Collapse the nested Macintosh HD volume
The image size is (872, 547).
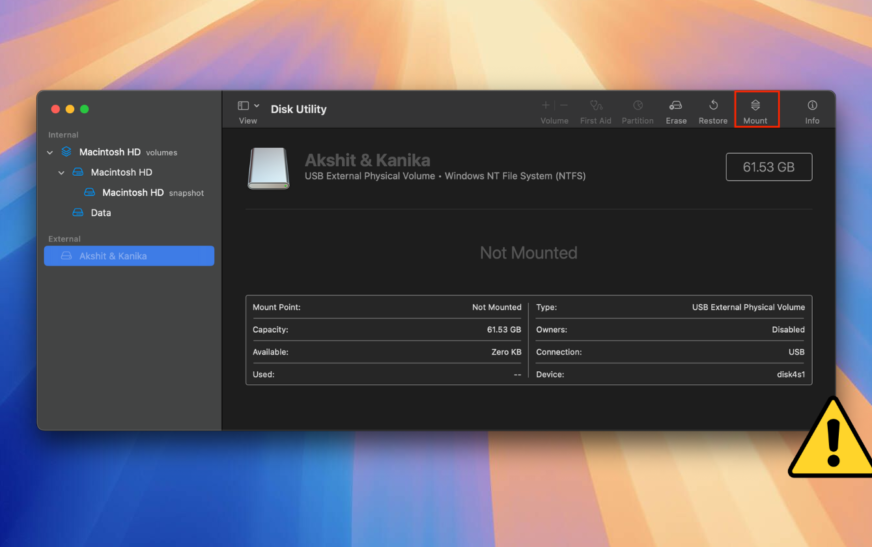pyautogui.click(x=61, y=173)
